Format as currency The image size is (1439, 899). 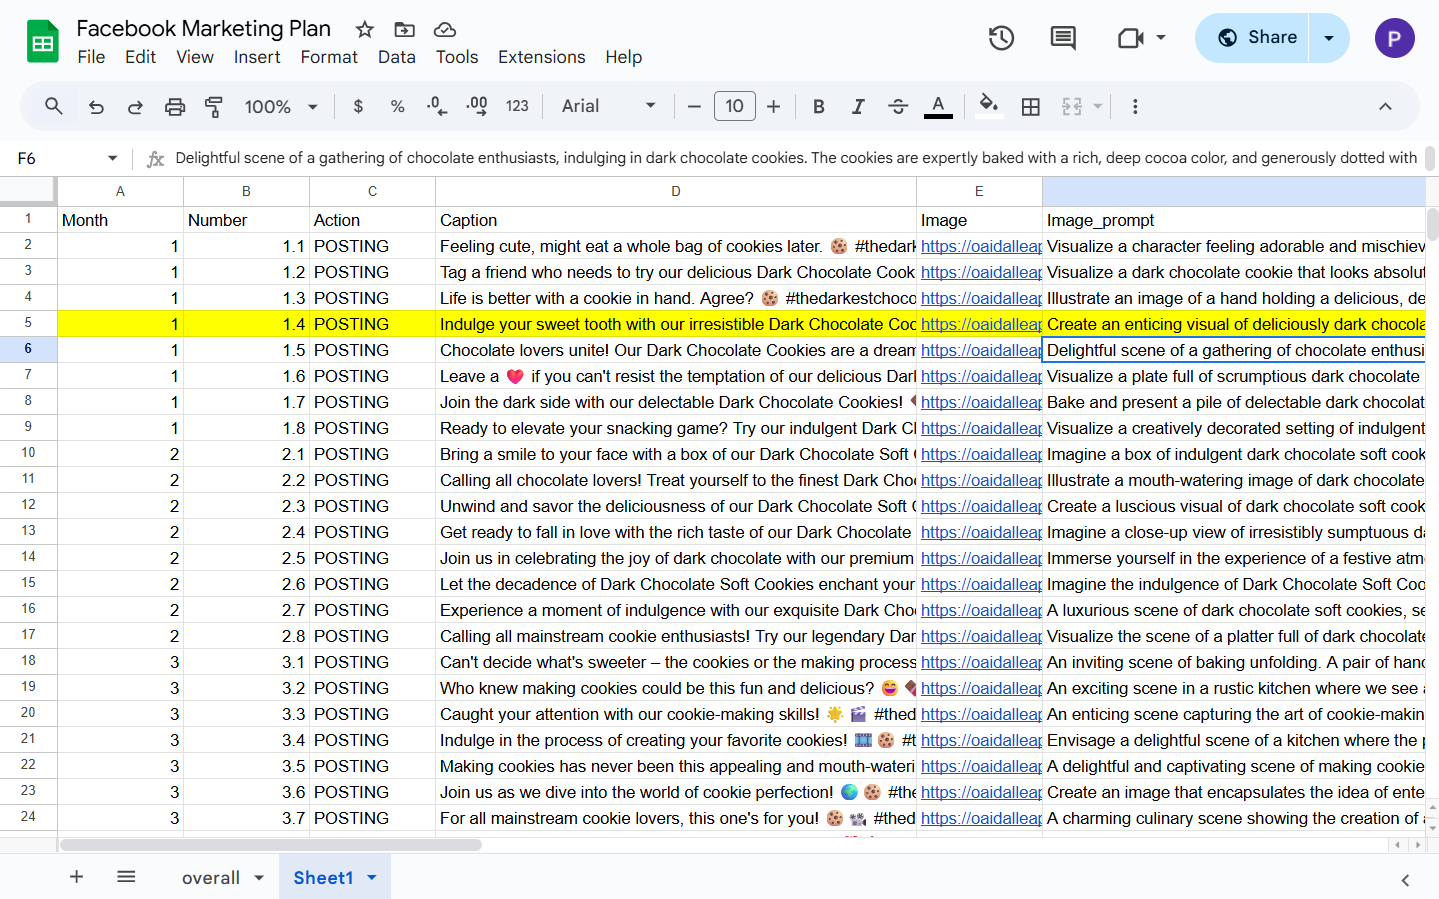click(x=358, y=106)
